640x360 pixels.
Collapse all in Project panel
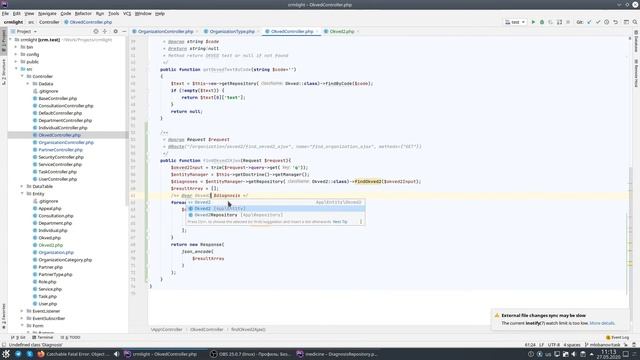pyautogui.click(x=105, y=31)
